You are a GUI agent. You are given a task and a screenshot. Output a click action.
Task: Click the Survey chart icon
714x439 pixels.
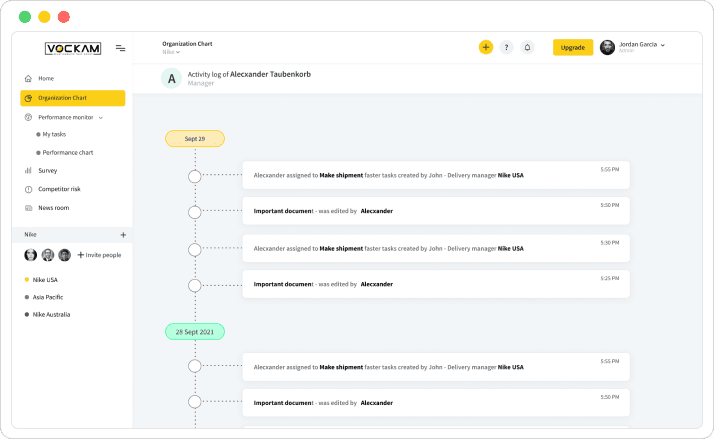pos(28,170)
